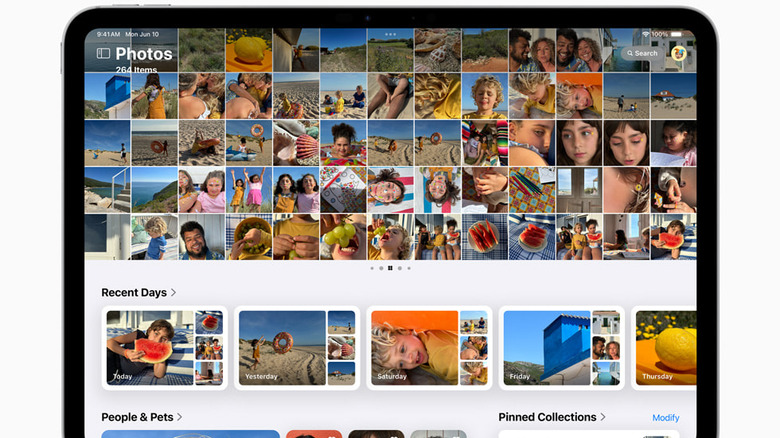Tap the 264 Items count label
Screen dimensions: 780x438
(x=136, y=70)
